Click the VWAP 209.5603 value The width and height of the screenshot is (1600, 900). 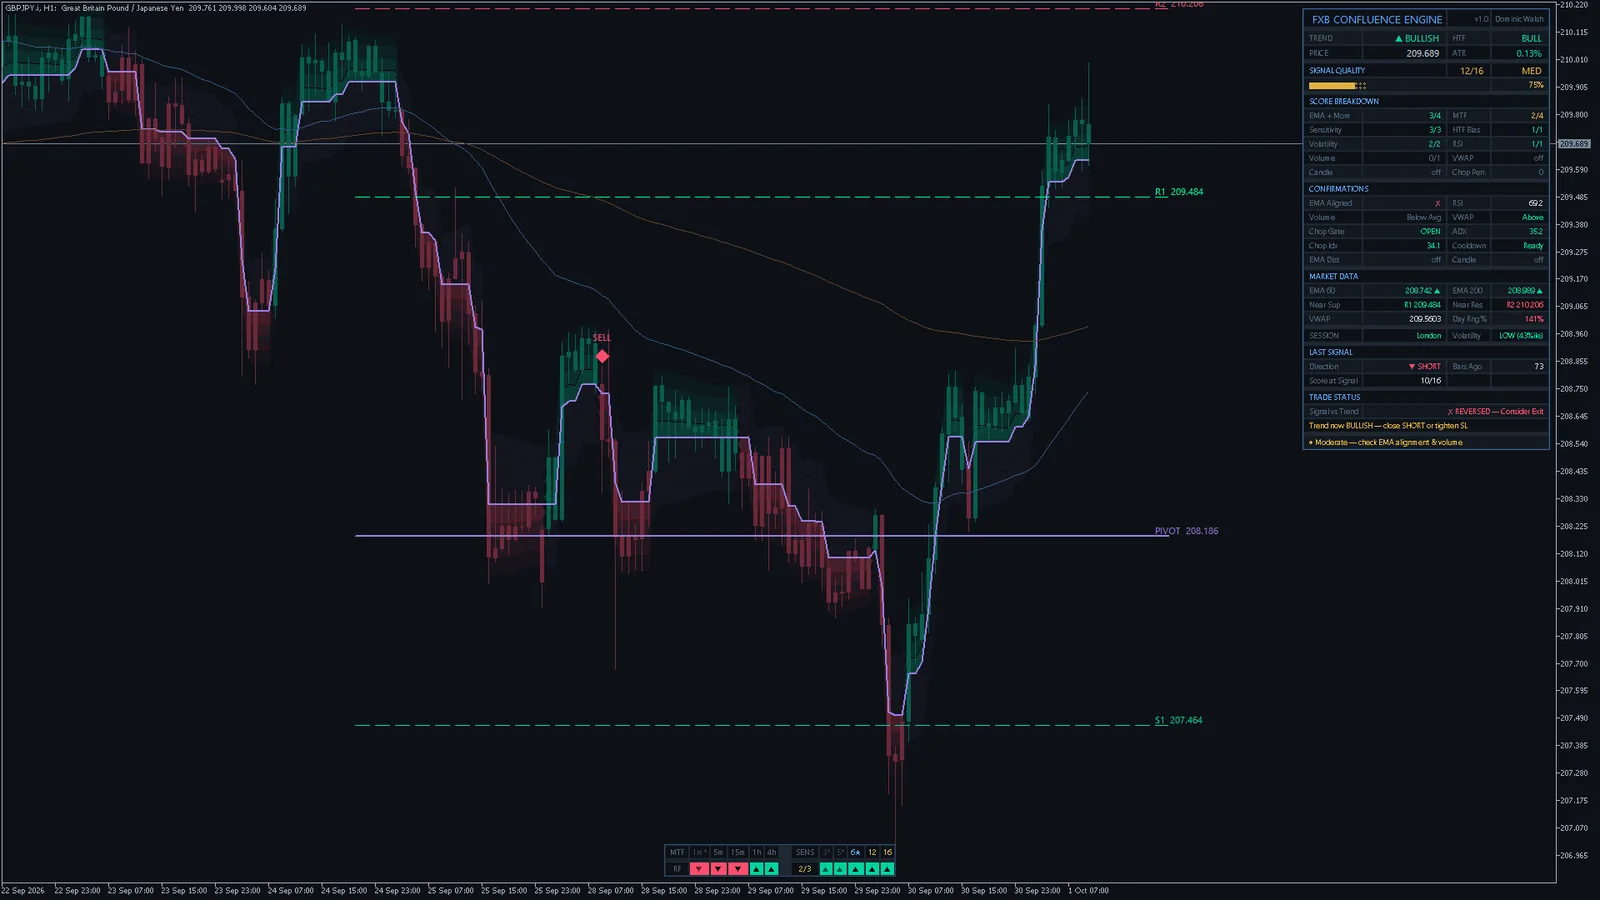(1425, 319)
